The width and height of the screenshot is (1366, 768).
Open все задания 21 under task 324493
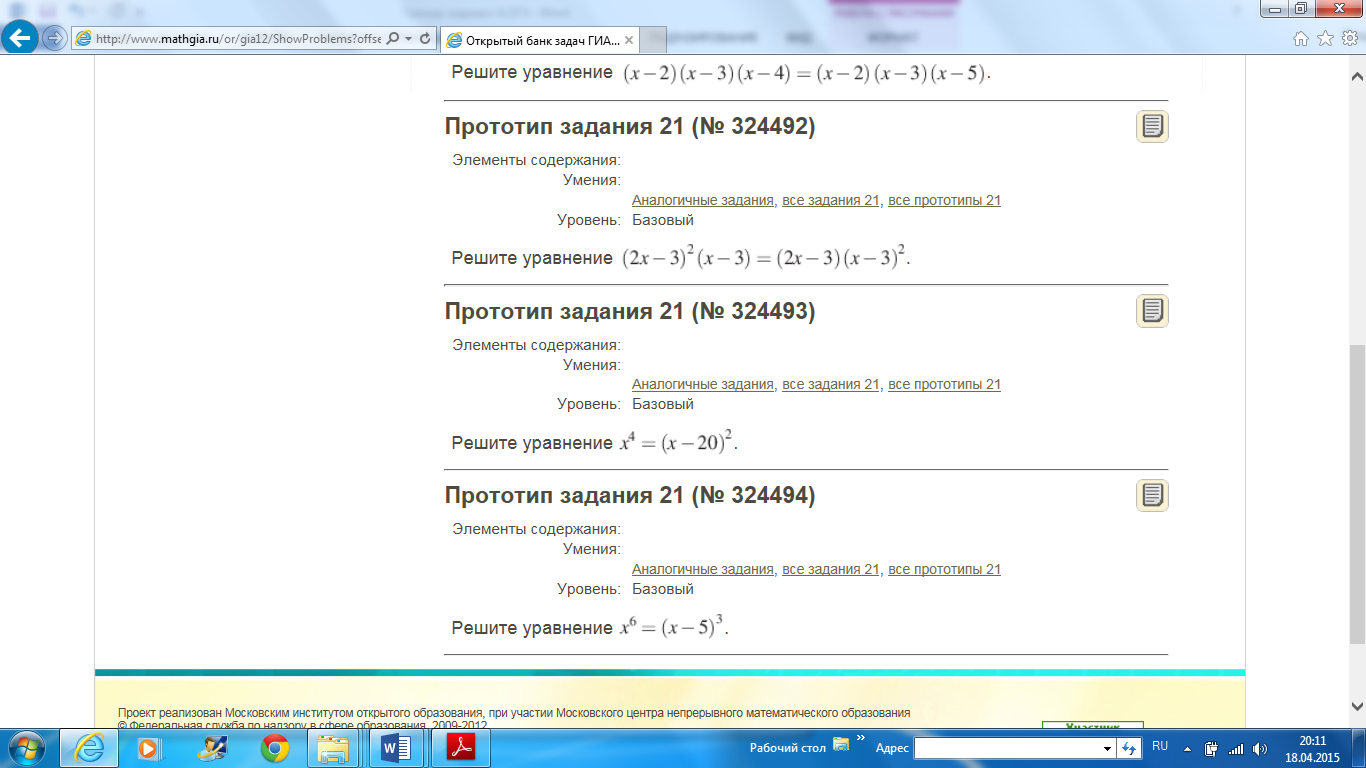click(x=830, y=384)
